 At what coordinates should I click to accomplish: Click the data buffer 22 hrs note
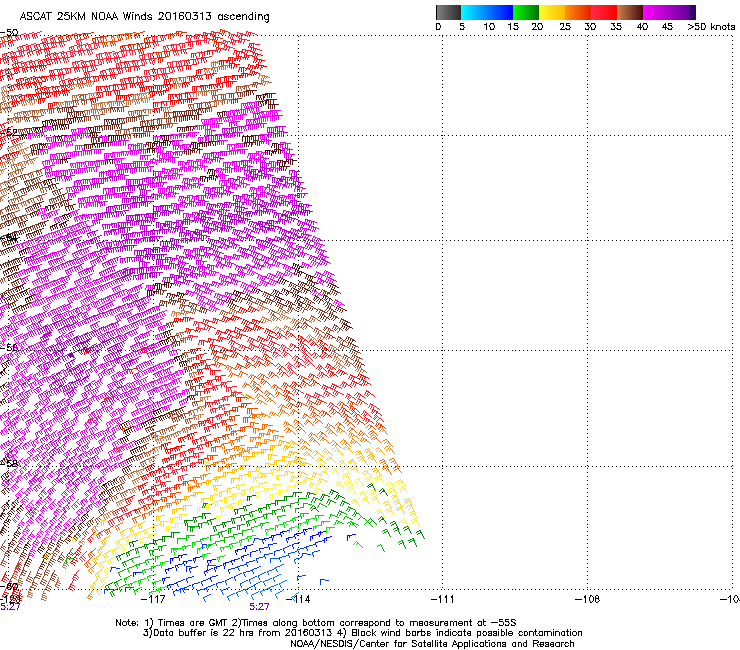click(362, 633)
